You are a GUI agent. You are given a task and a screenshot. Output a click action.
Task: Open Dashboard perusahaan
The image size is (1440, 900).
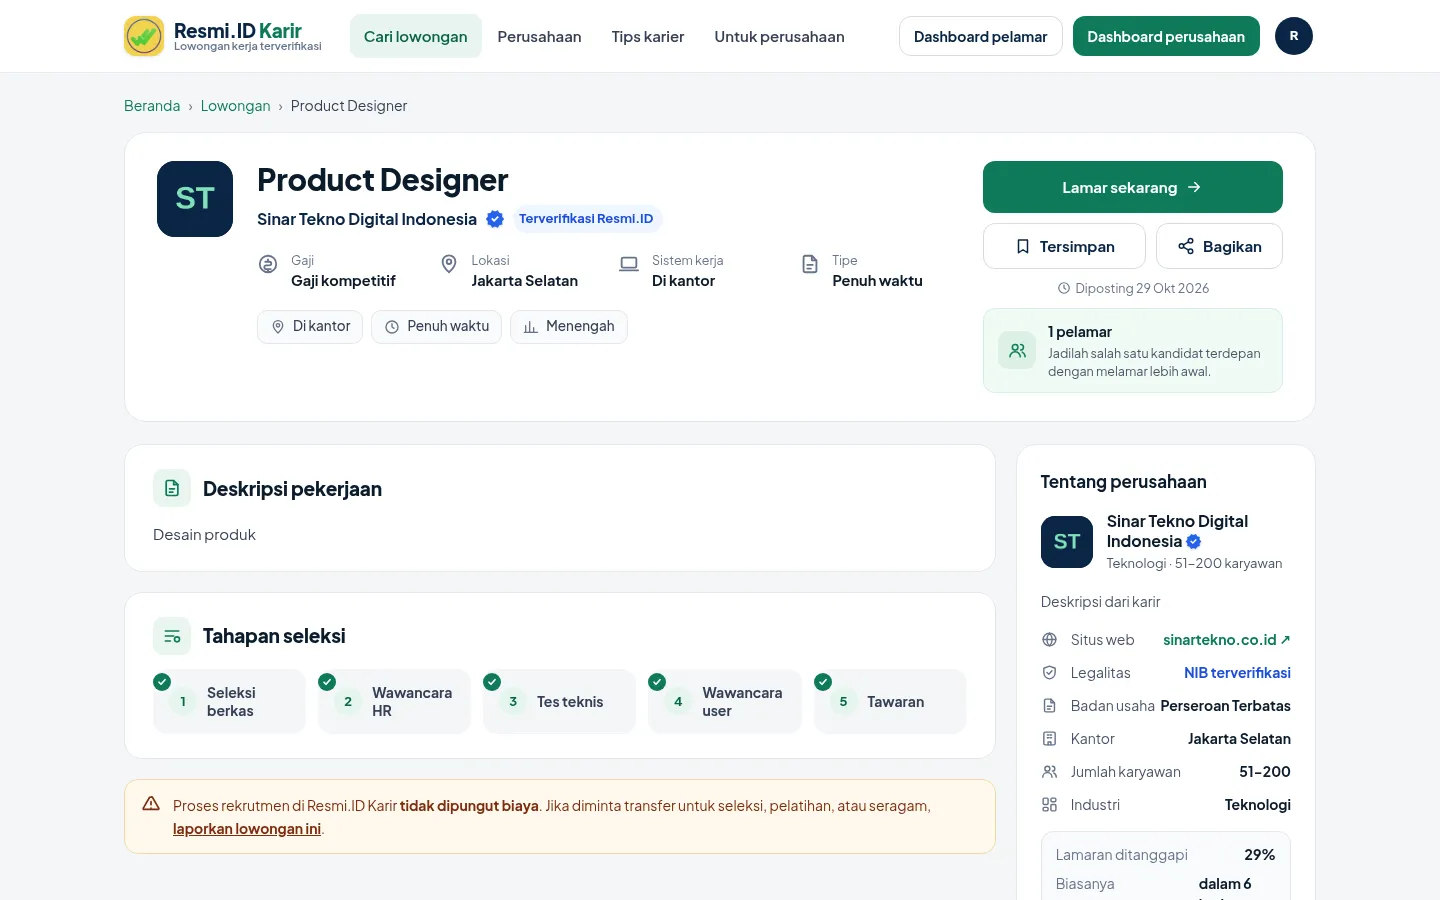coord(1166,36)
